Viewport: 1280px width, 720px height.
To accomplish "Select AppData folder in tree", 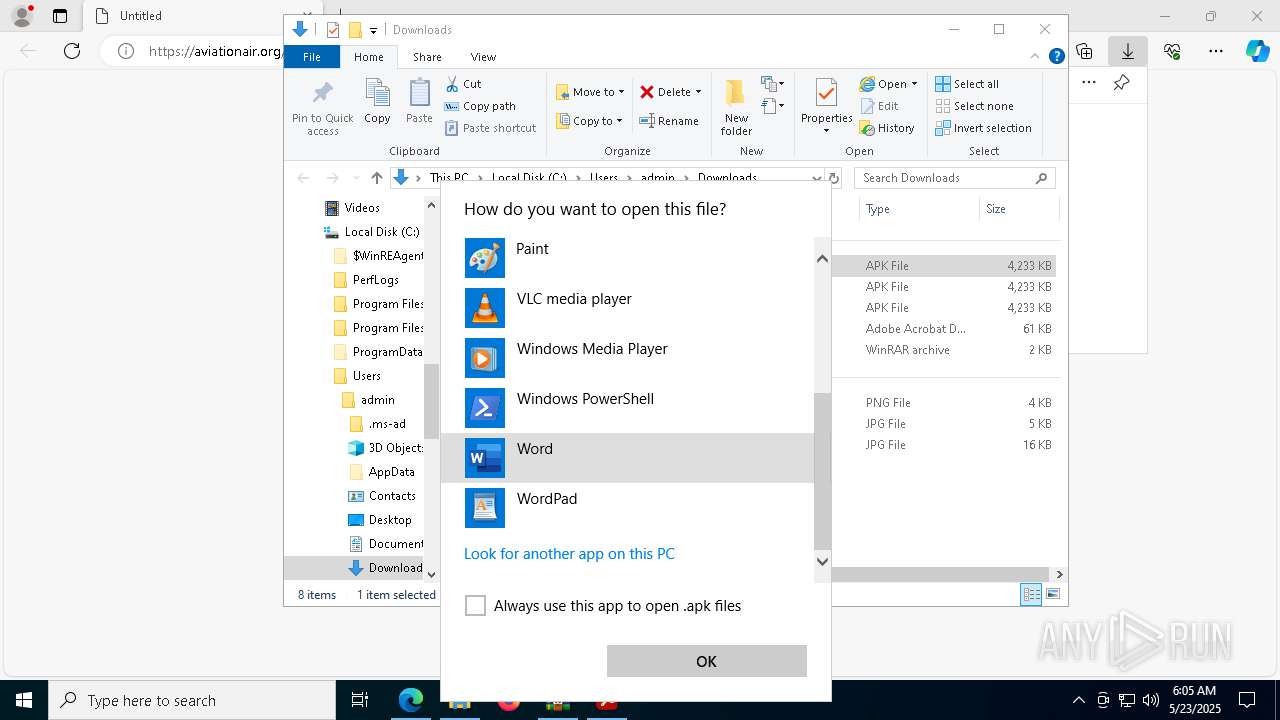I will 381,472.
